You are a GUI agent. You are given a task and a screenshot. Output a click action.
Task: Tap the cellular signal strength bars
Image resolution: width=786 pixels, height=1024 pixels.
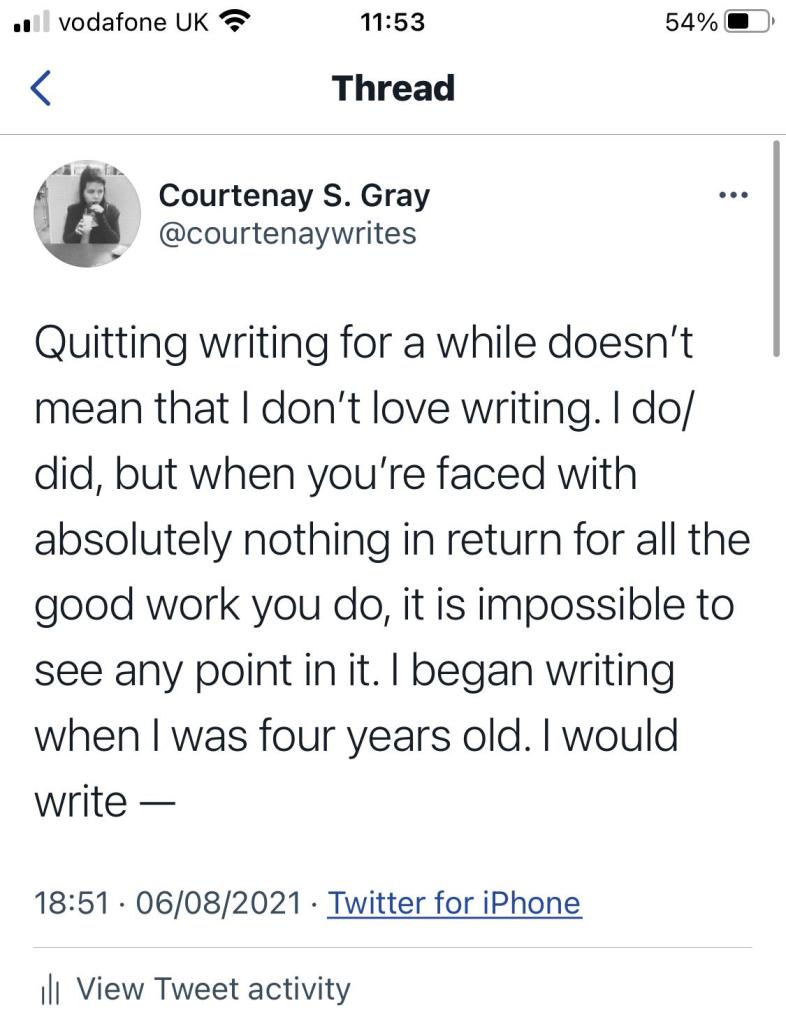click(x=32, y=22)
